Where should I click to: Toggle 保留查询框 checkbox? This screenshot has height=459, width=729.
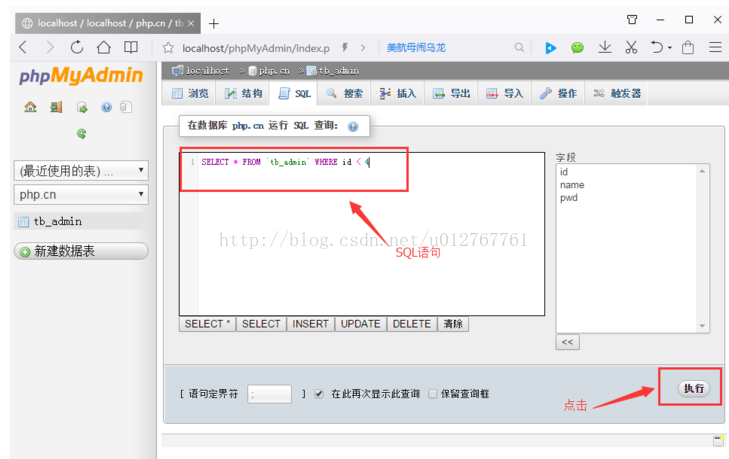tap(432, 394)
